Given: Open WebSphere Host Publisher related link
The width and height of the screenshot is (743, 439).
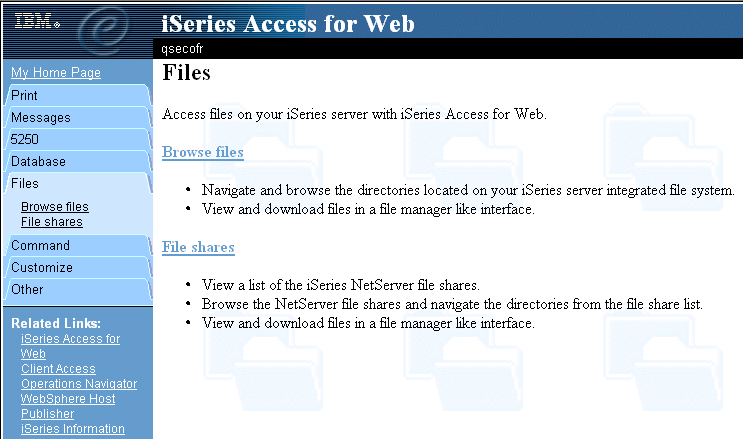Looking at the screenshot, I should click(x=68, y=406).
